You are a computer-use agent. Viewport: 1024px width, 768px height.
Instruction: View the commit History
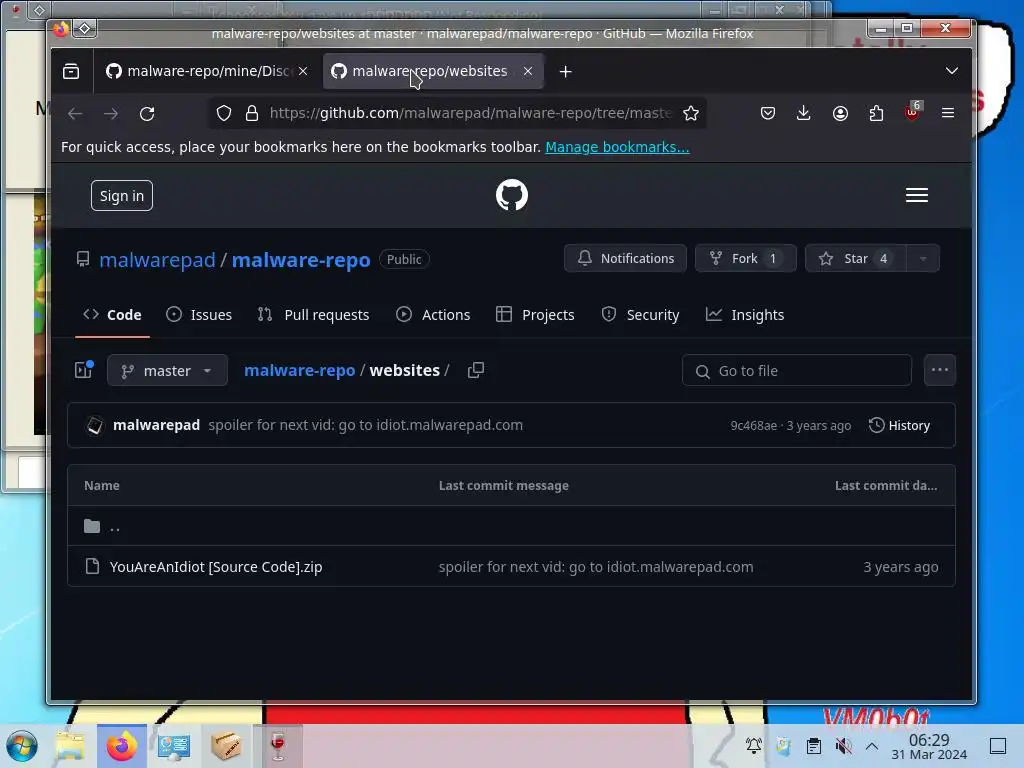click(x=899, y=426)
